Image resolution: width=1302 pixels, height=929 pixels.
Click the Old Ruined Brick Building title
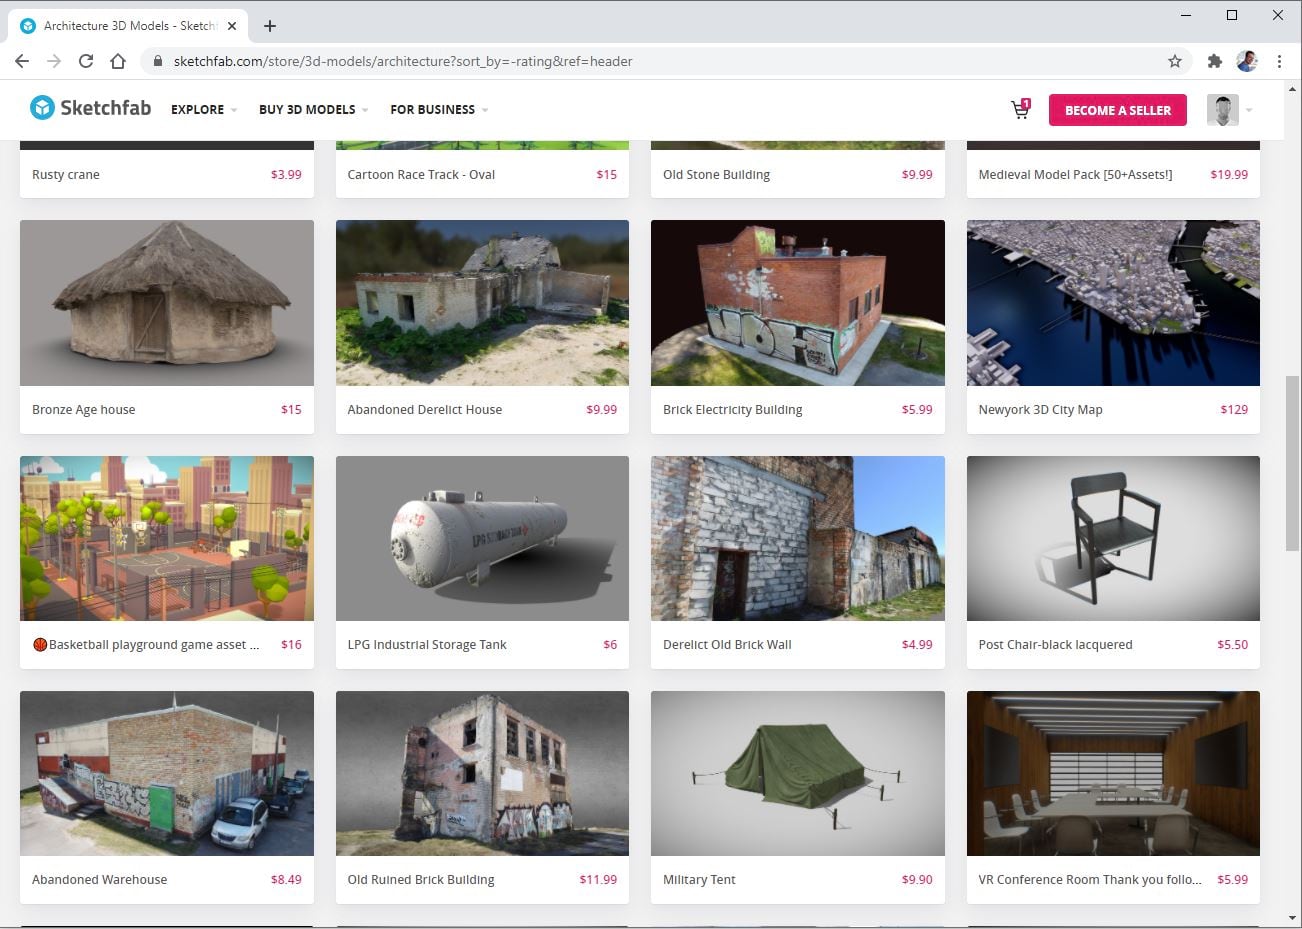421,880
